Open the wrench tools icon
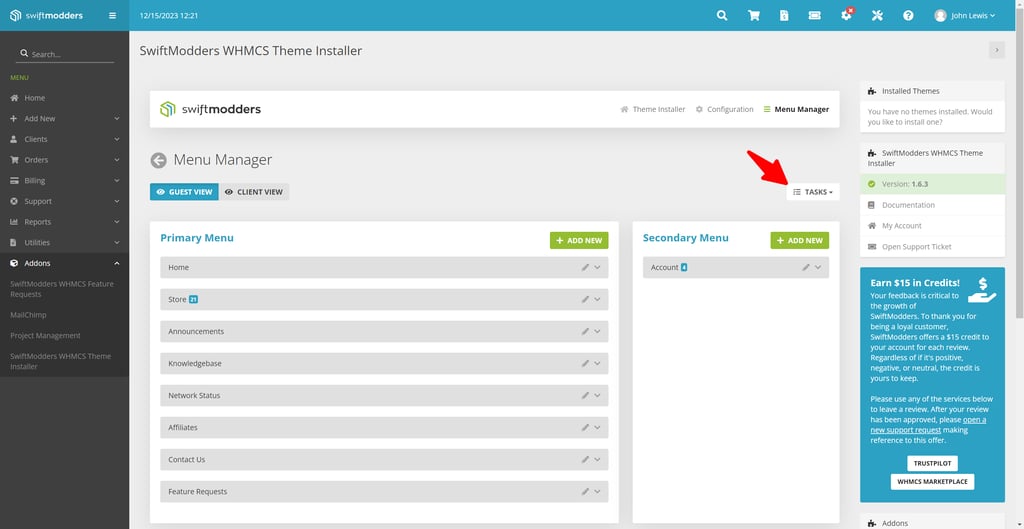The width and height of the screenshot is (1024, 529). (877, 16)
